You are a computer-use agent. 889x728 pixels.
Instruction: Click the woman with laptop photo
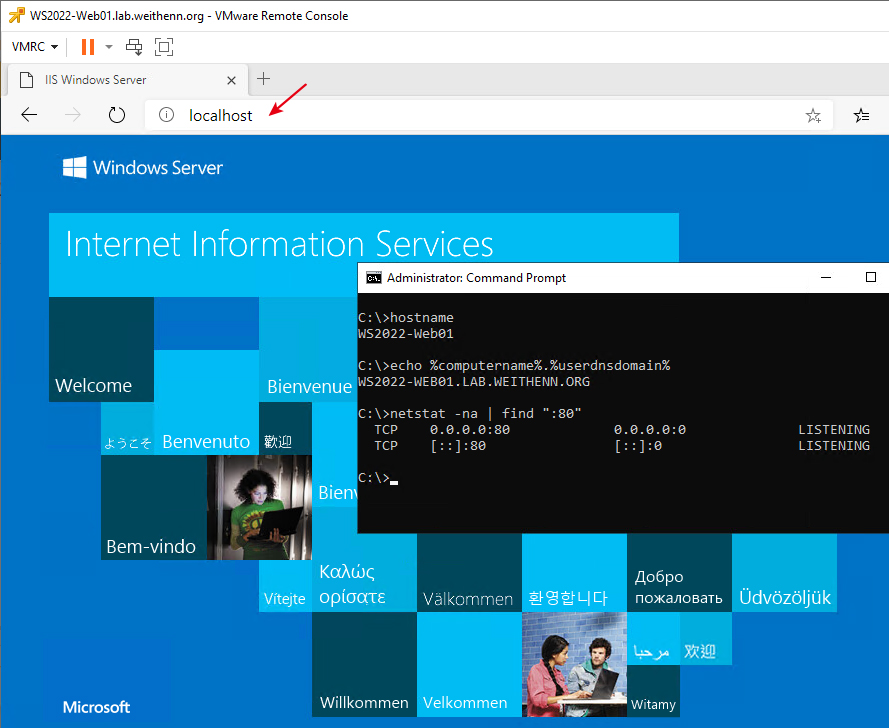pos(259,507)
